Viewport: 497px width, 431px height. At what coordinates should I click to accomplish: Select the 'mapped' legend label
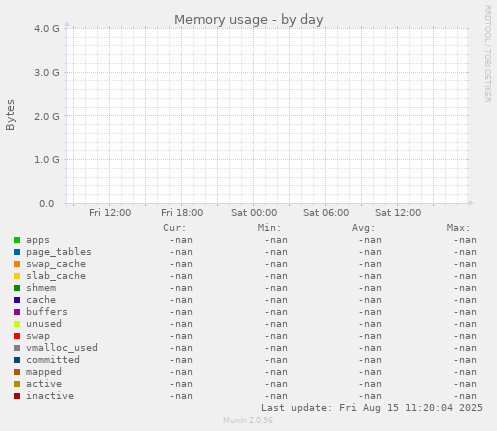coord(44,372)
